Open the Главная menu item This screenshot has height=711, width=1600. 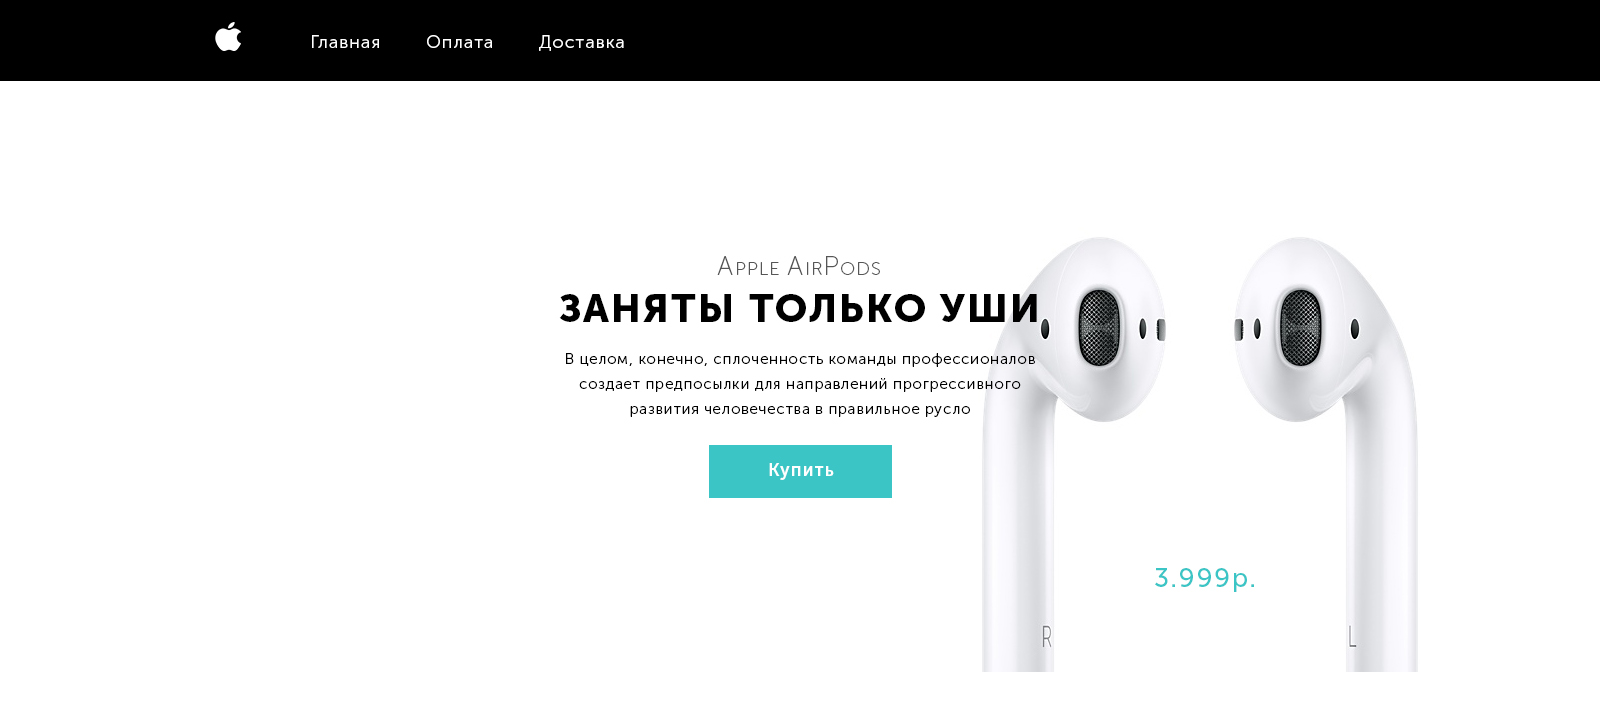345,42
